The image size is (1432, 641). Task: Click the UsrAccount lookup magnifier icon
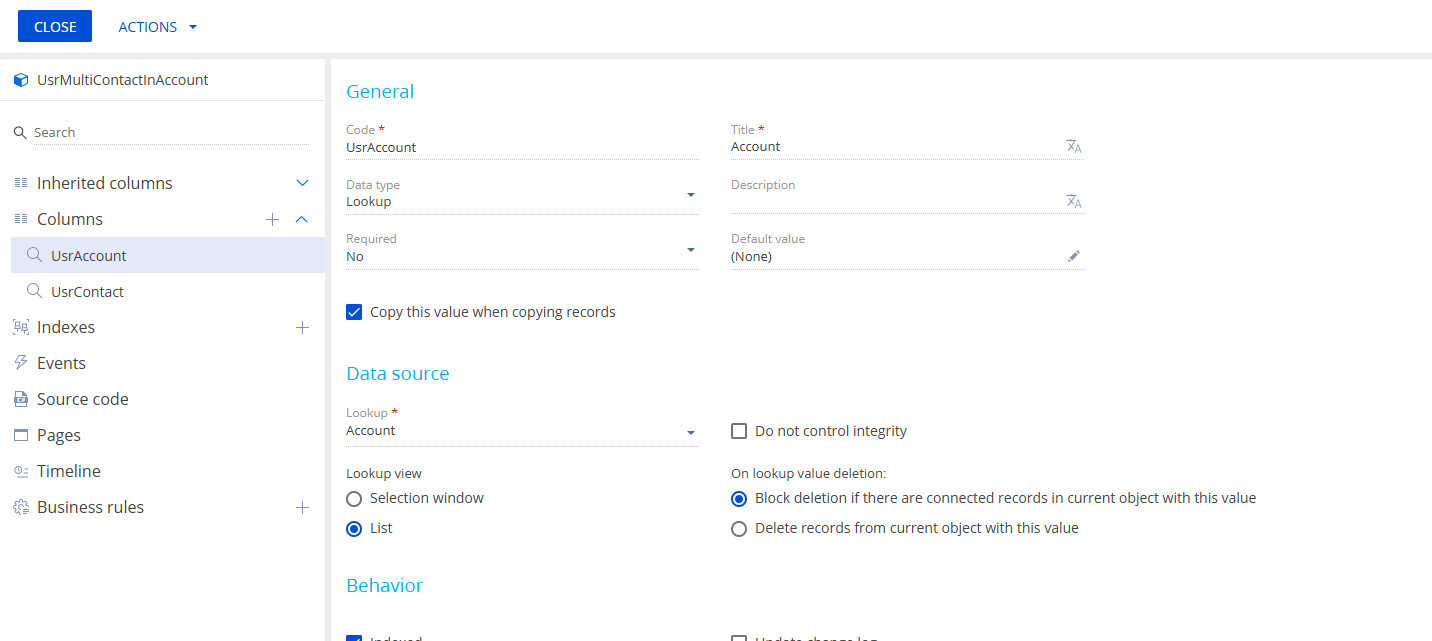pyautogui.click(x=35, y=255)
